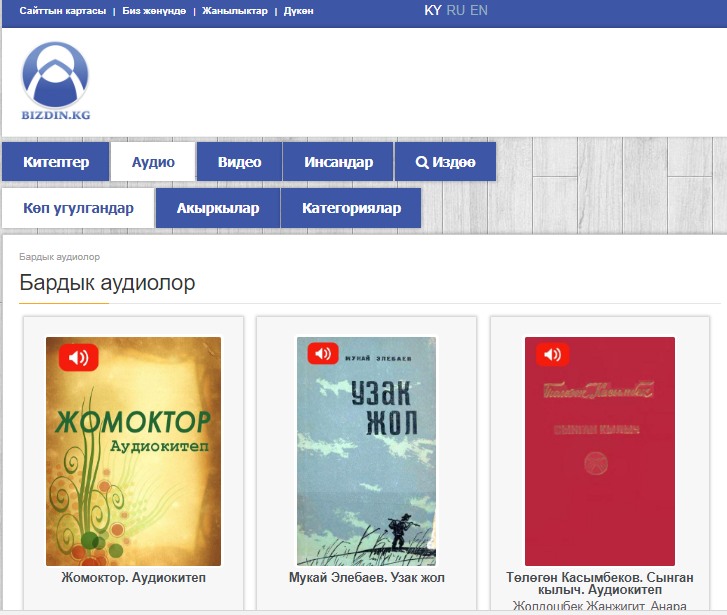The image size is (727, 615).
Task: Click the magnifier icon in Издөө button
Action: point(422,162)
